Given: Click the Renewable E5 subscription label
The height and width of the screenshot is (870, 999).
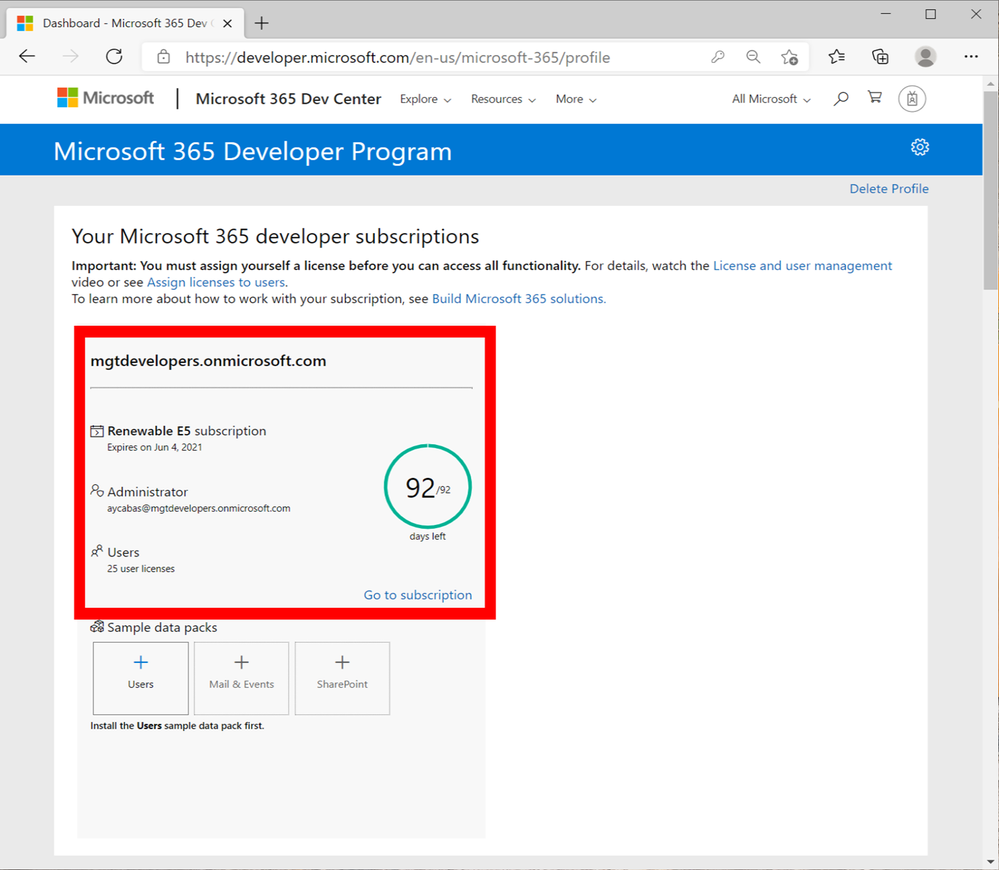Looking at the screenshot, I should (187, 431).
